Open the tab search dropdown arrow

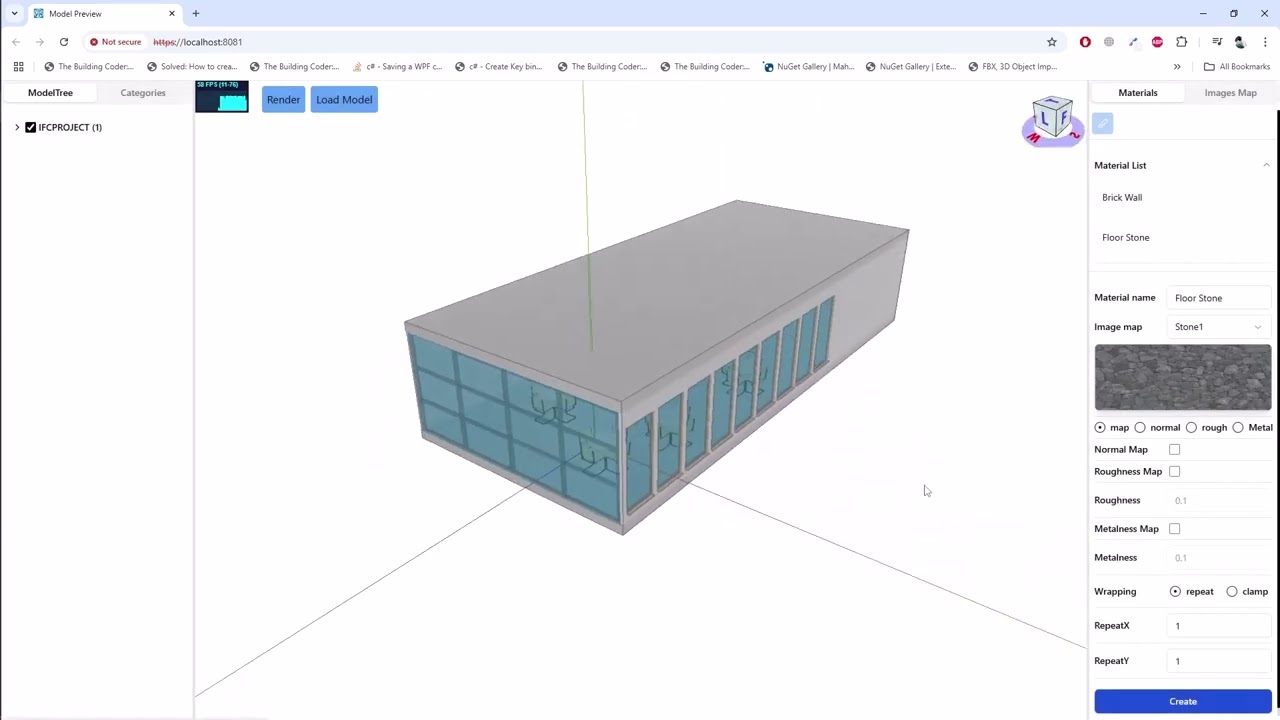pos(14,13)
